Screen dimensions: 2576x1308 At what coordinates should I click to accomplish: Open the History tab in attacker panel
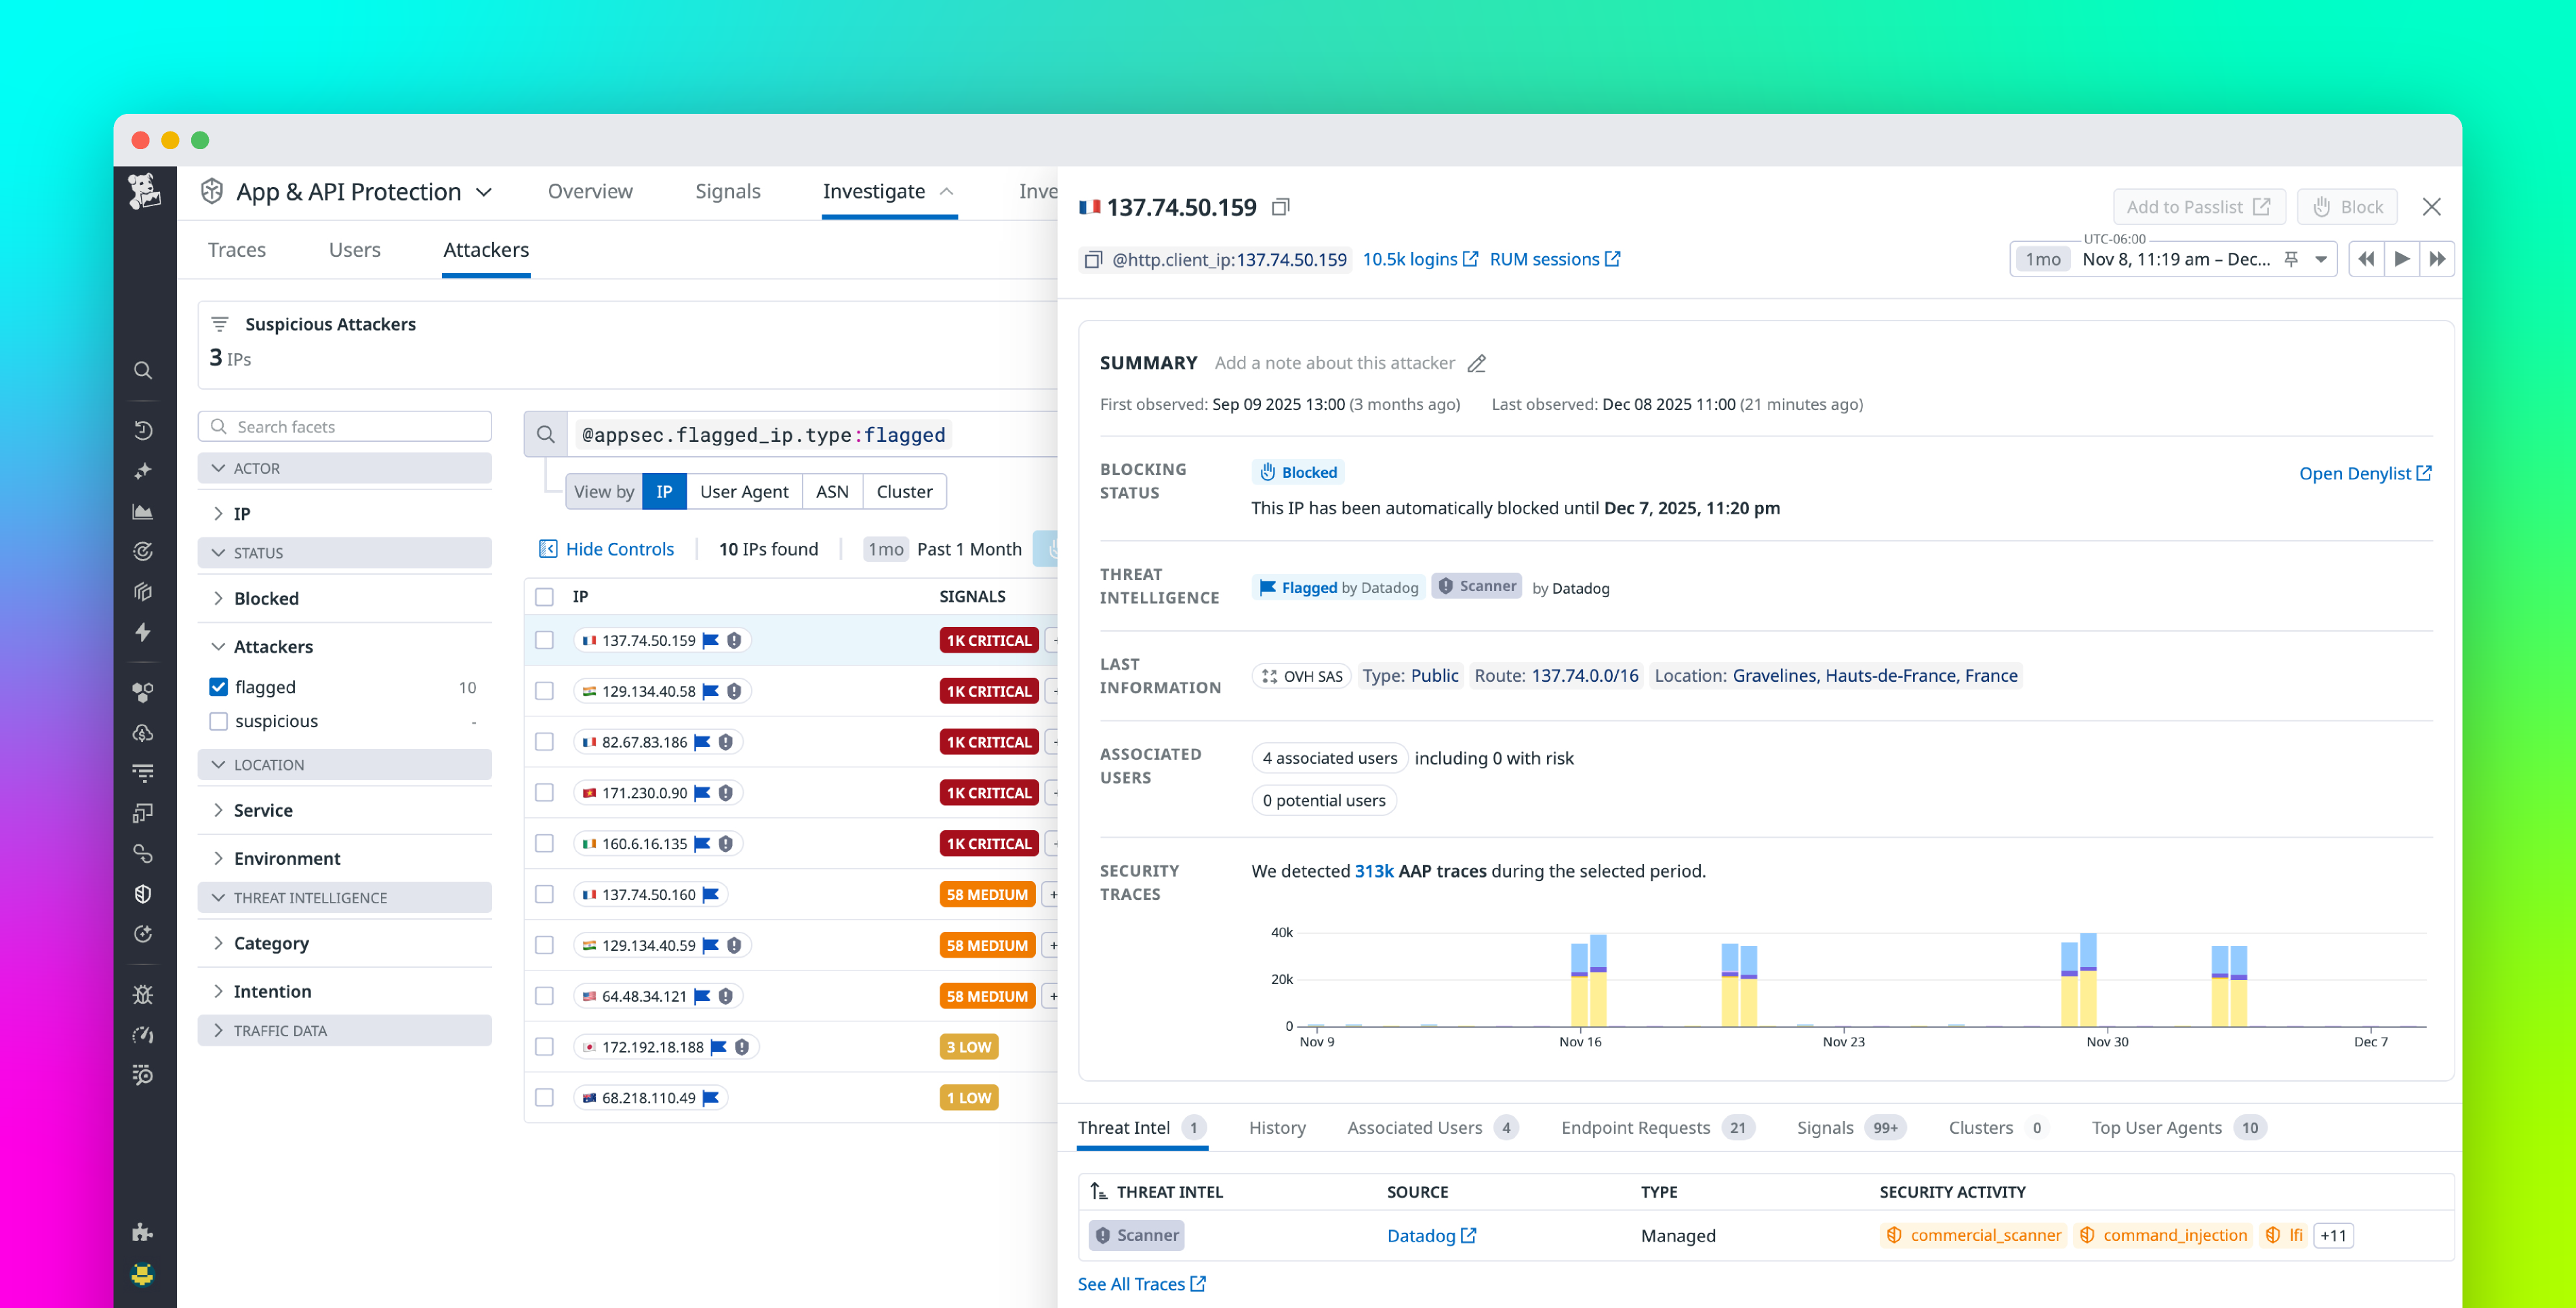[x=1277, y=1127]
